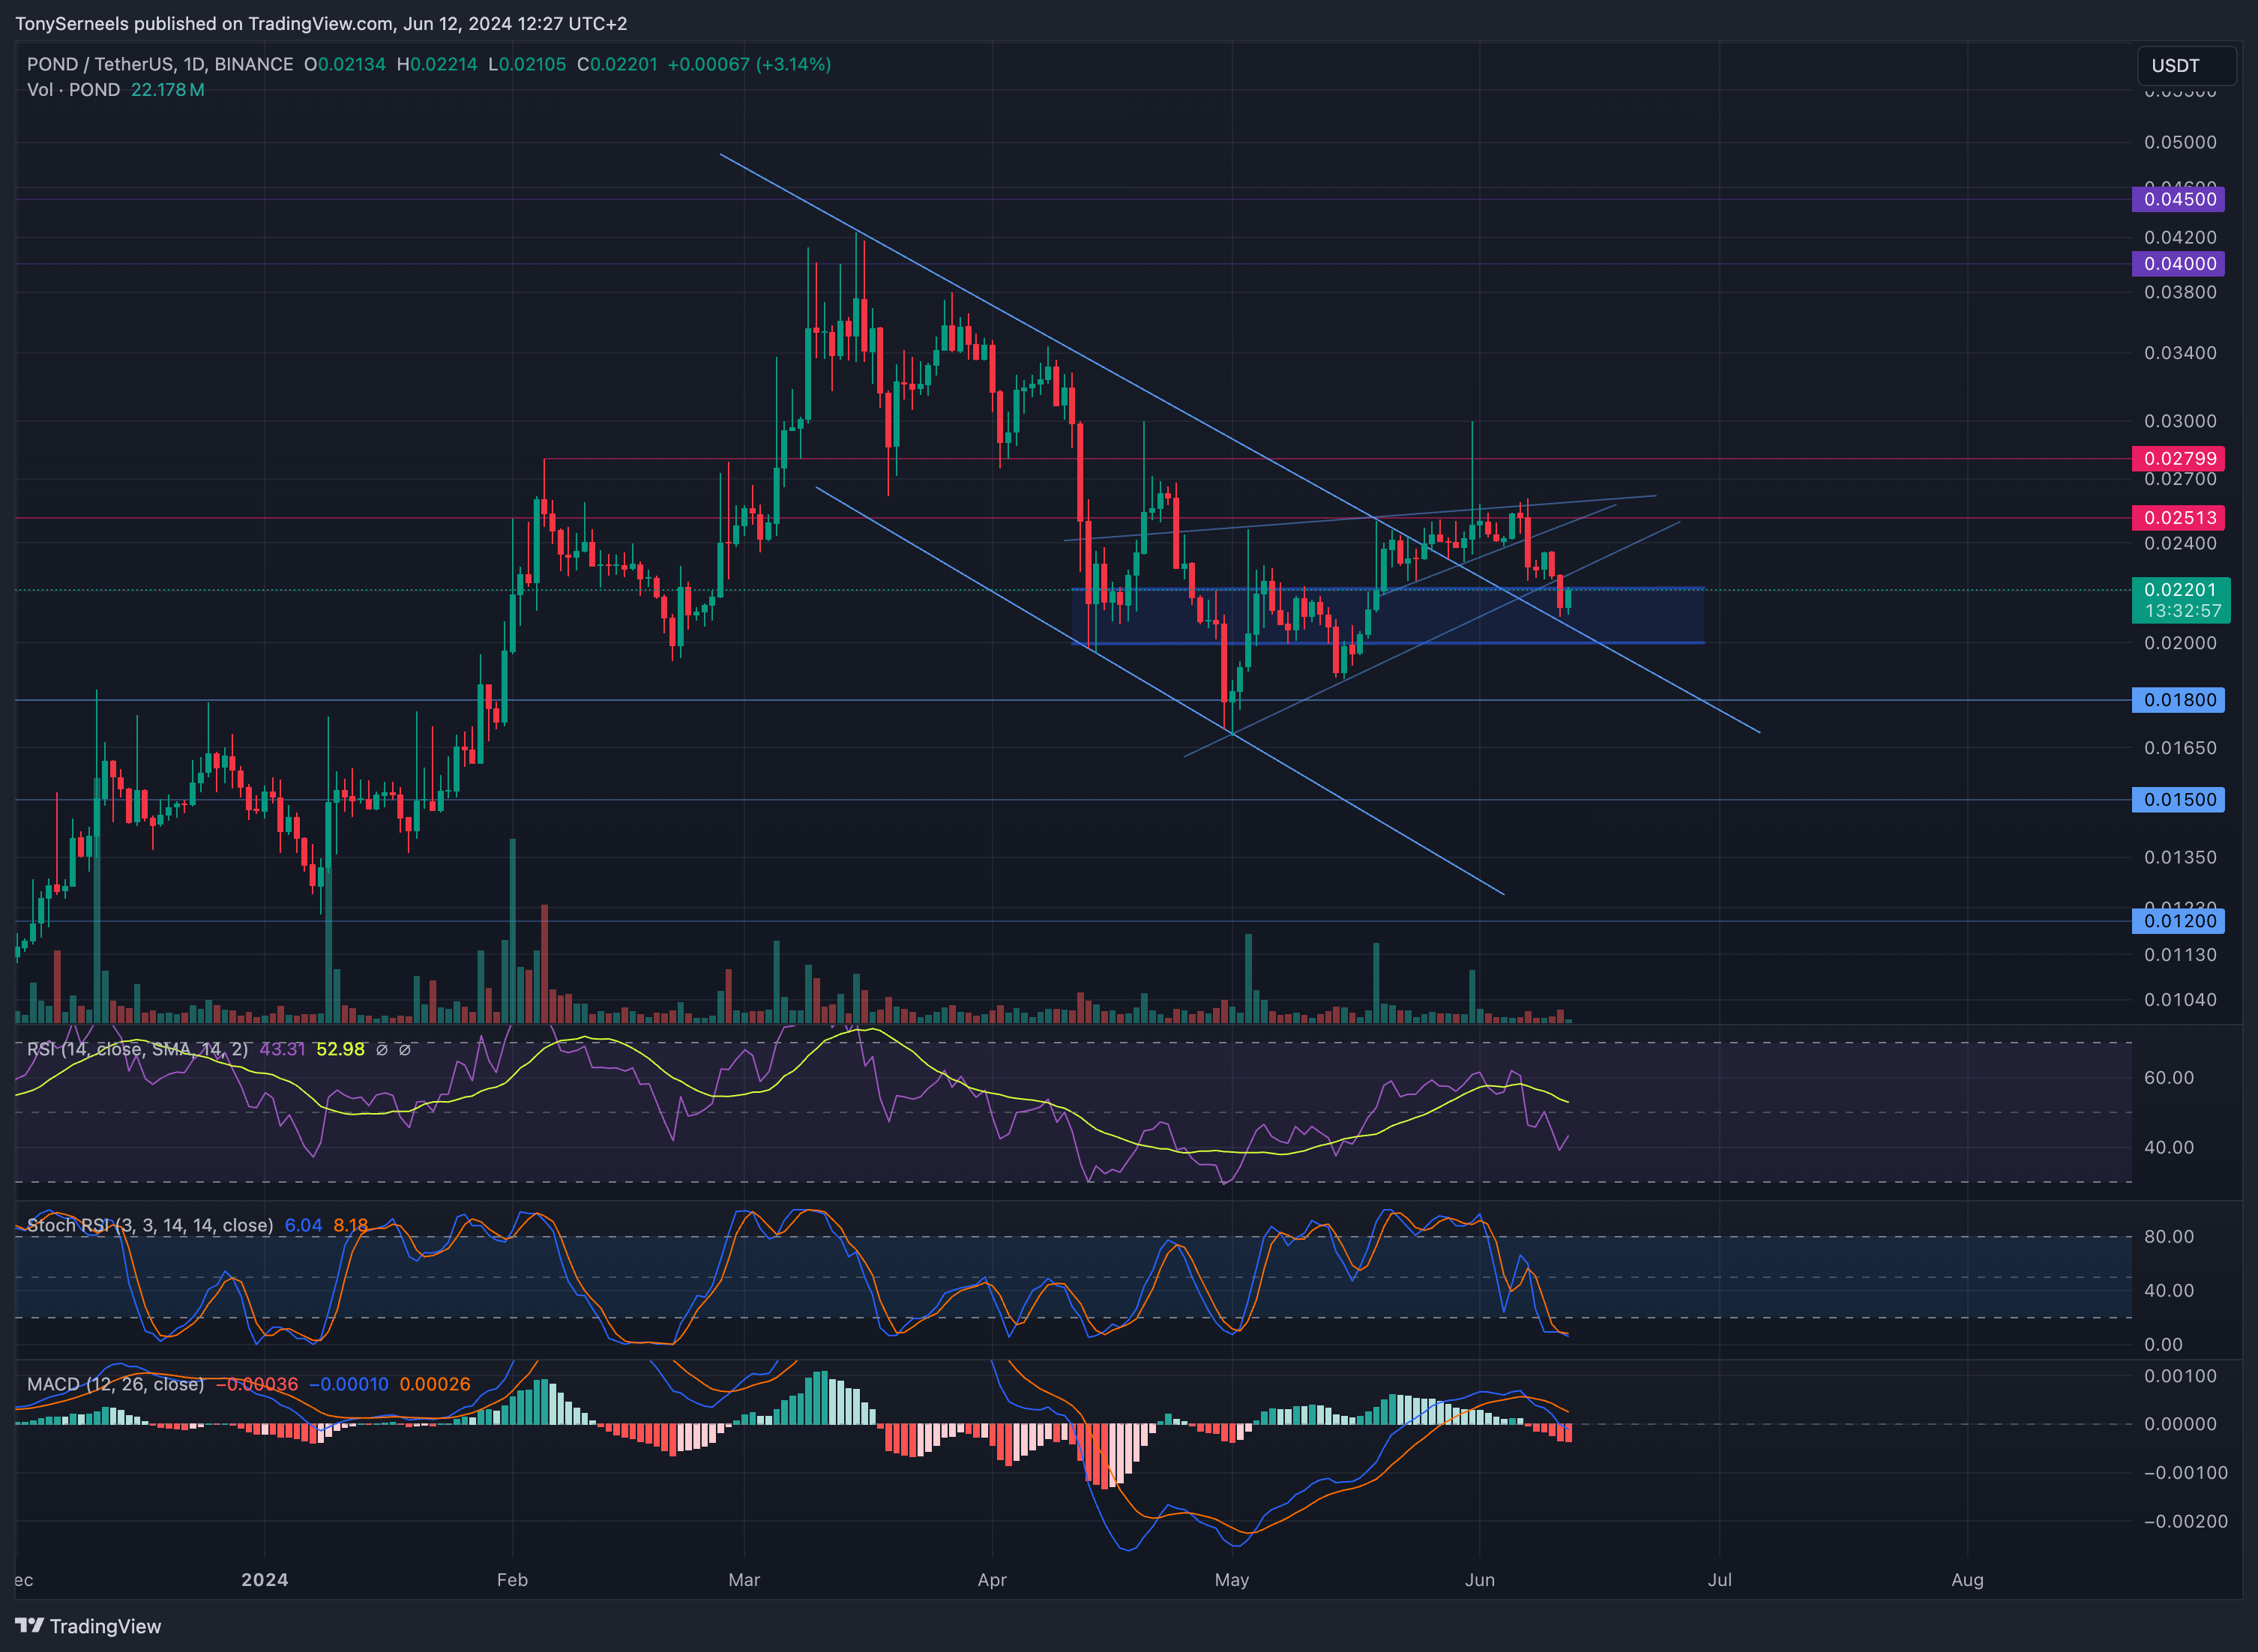Viewport: 2258px width, 1652px height.
Task: Click the MACD (12, 26, close) legend
Action: point(115,1385)
